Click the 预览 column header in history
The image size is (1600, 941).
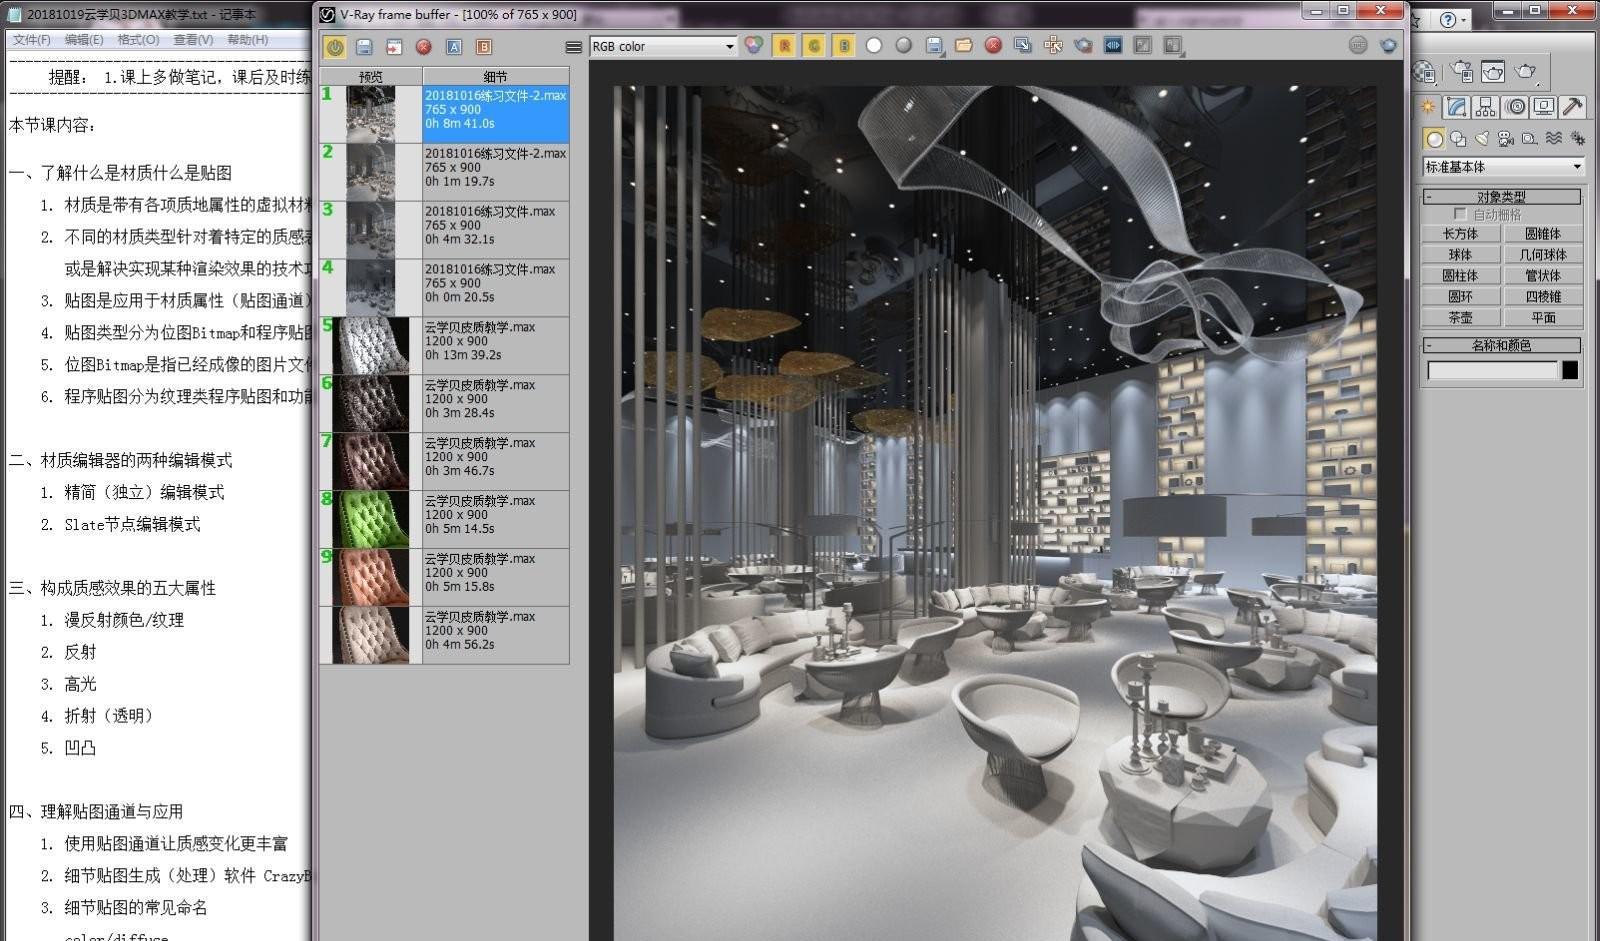click(371, 76)
